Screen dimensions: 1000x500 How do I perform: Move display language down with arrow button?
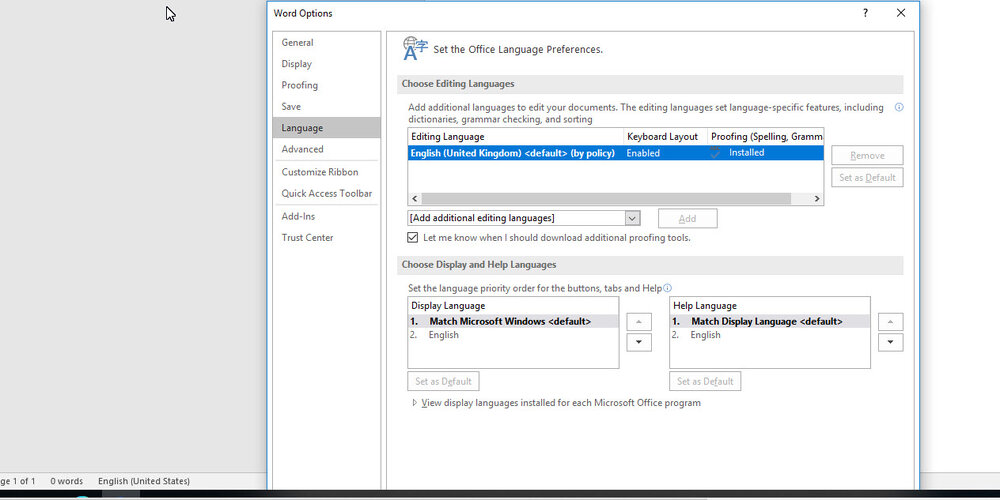tap(638, 342)
